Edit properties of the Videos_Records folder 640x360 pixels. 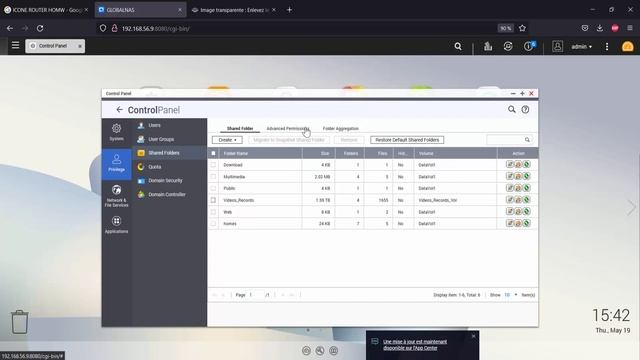(509, 200)
